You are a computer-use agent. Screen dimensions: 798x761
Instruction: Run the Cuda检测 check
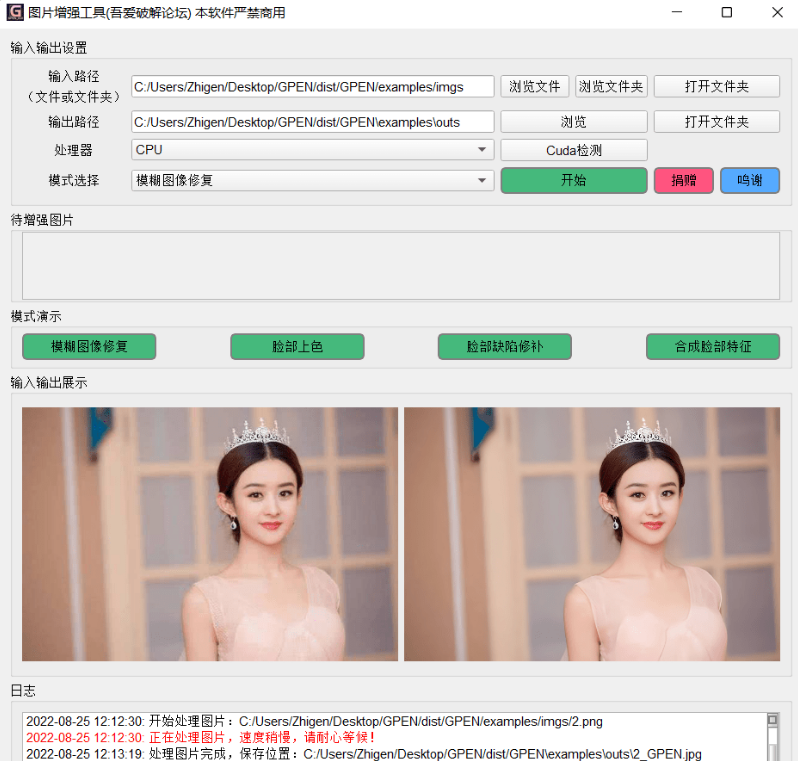574,150
